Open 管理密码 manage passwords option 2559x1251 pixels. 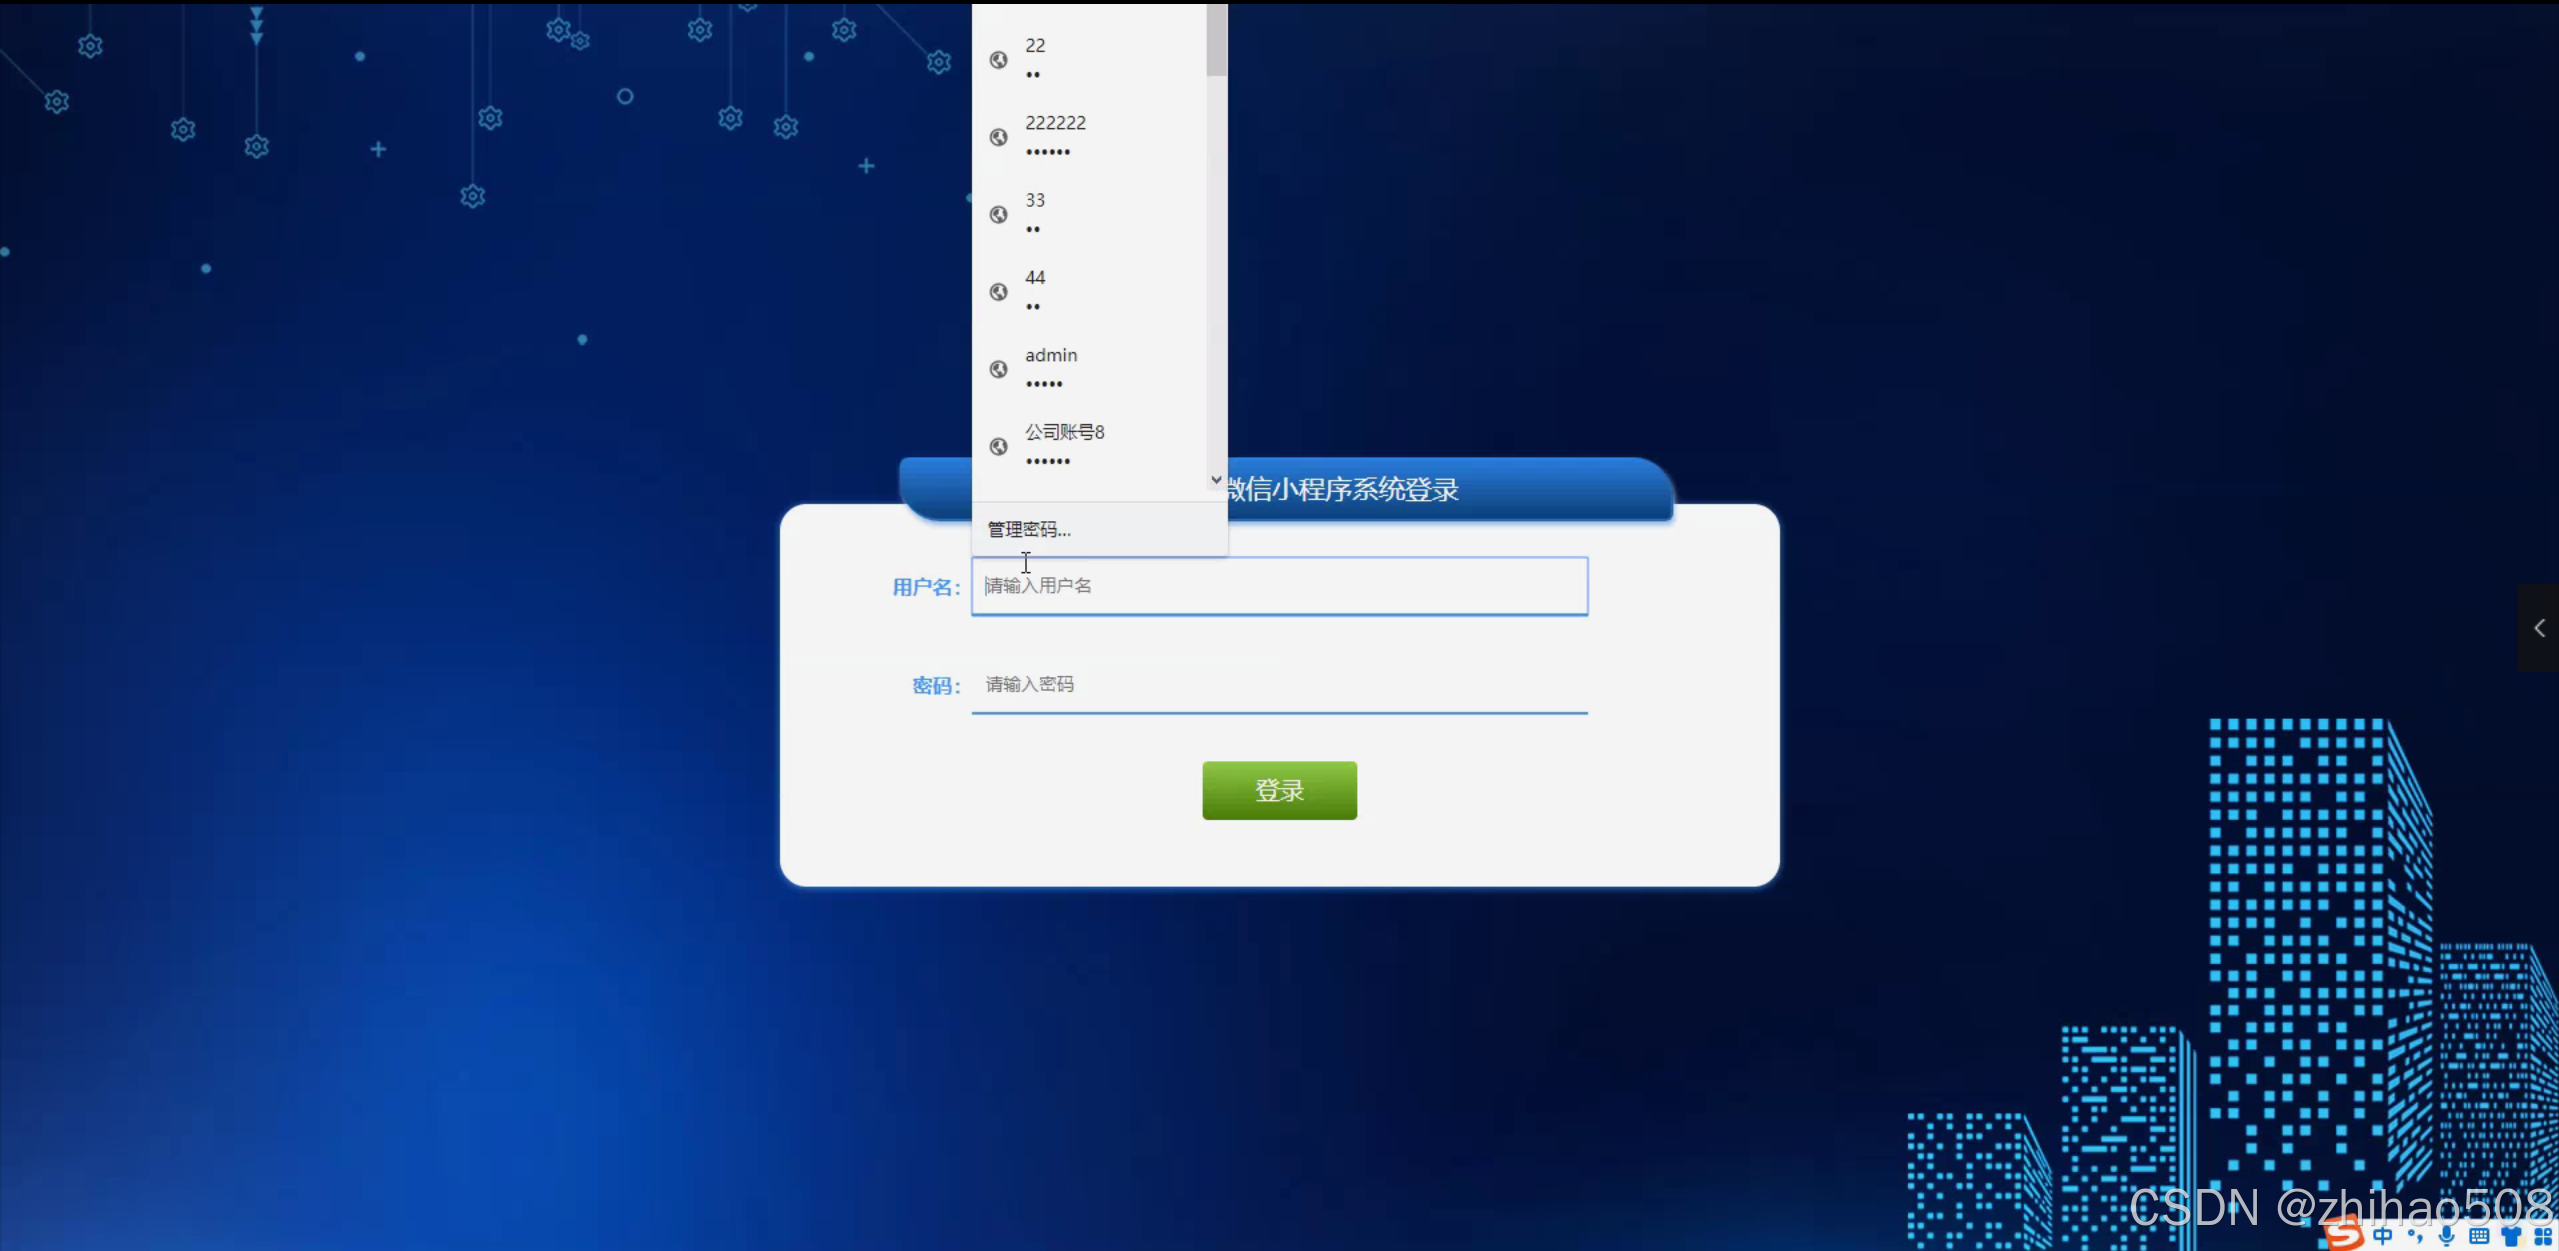coord(1029,529)
